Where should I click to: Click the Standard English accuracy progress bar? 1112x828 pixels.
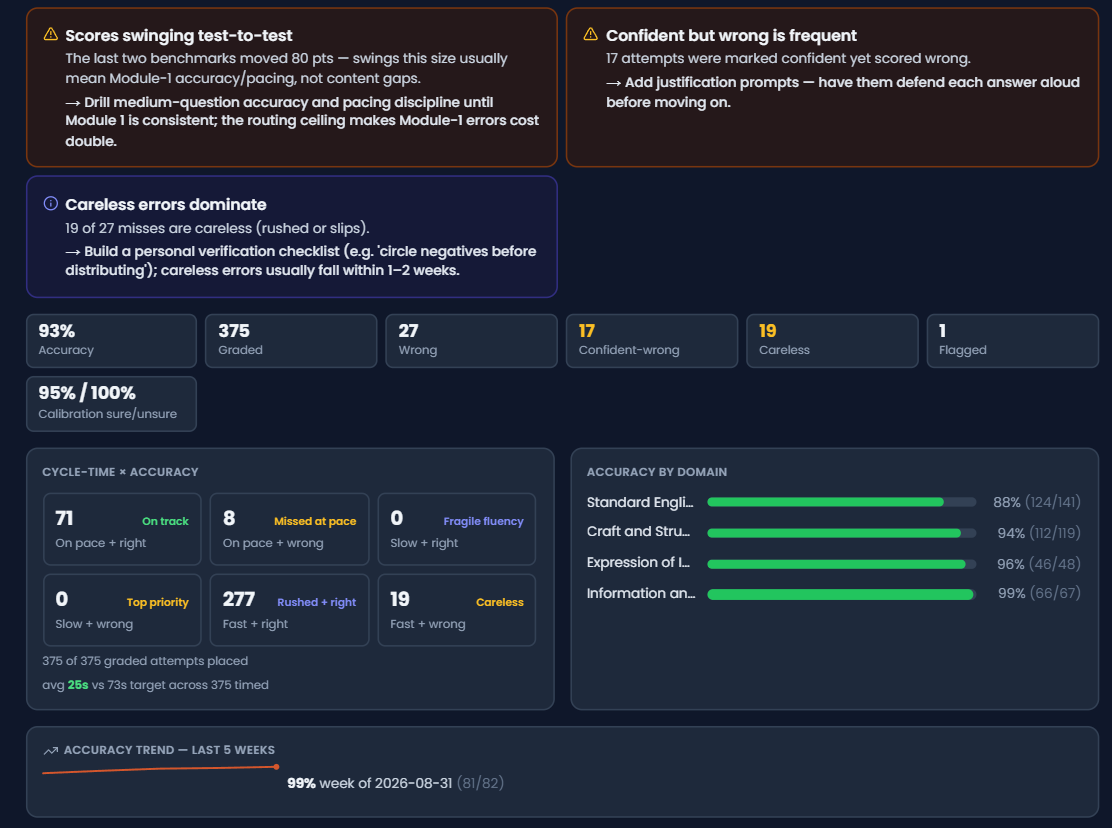(x=842, y=502)
